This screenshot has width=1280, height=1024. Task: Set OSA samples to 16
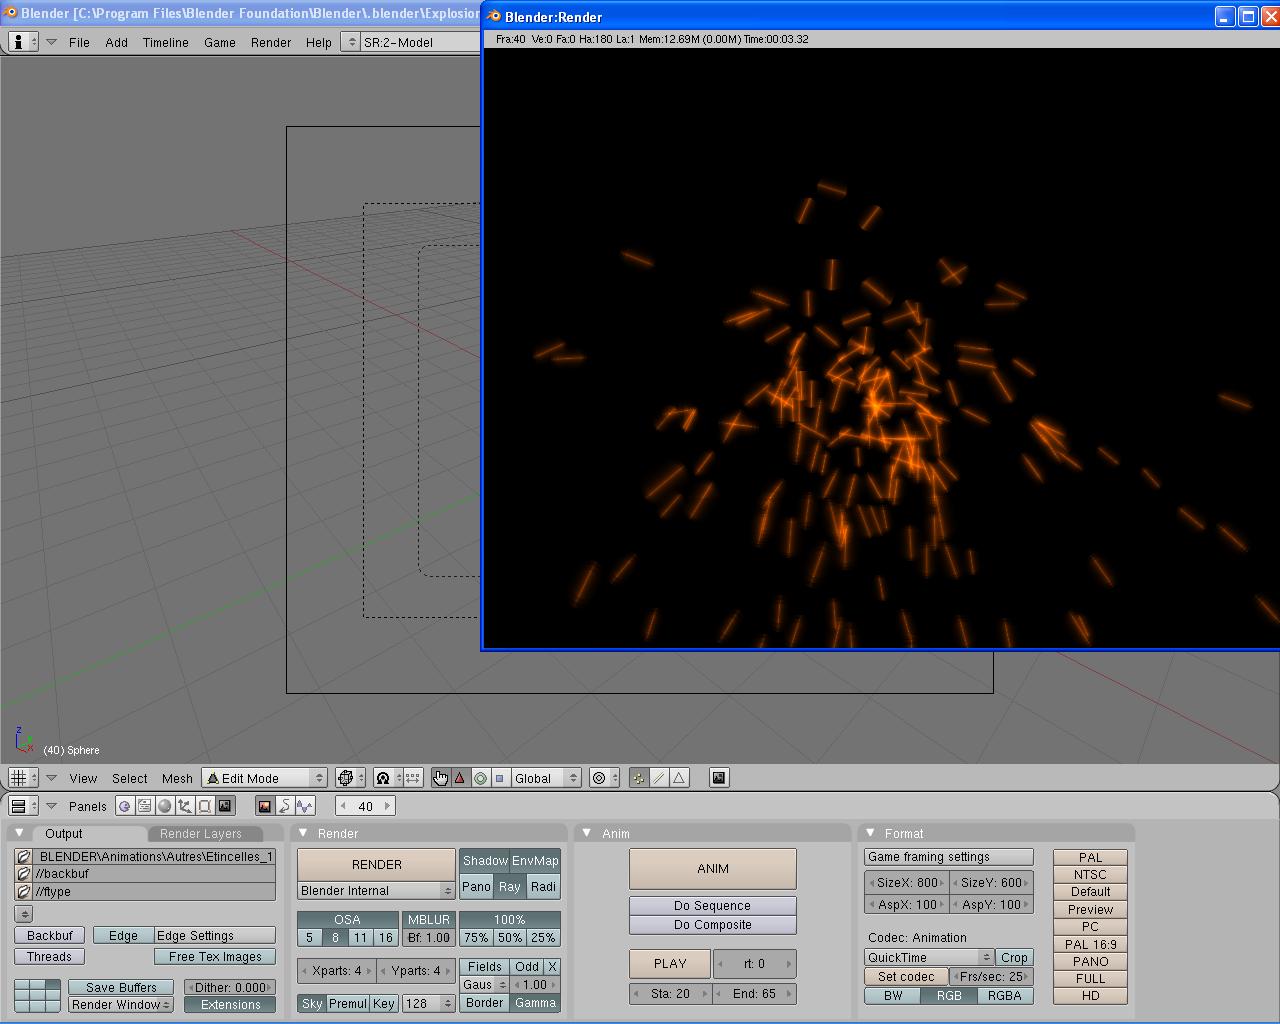(x=385, y=938)
